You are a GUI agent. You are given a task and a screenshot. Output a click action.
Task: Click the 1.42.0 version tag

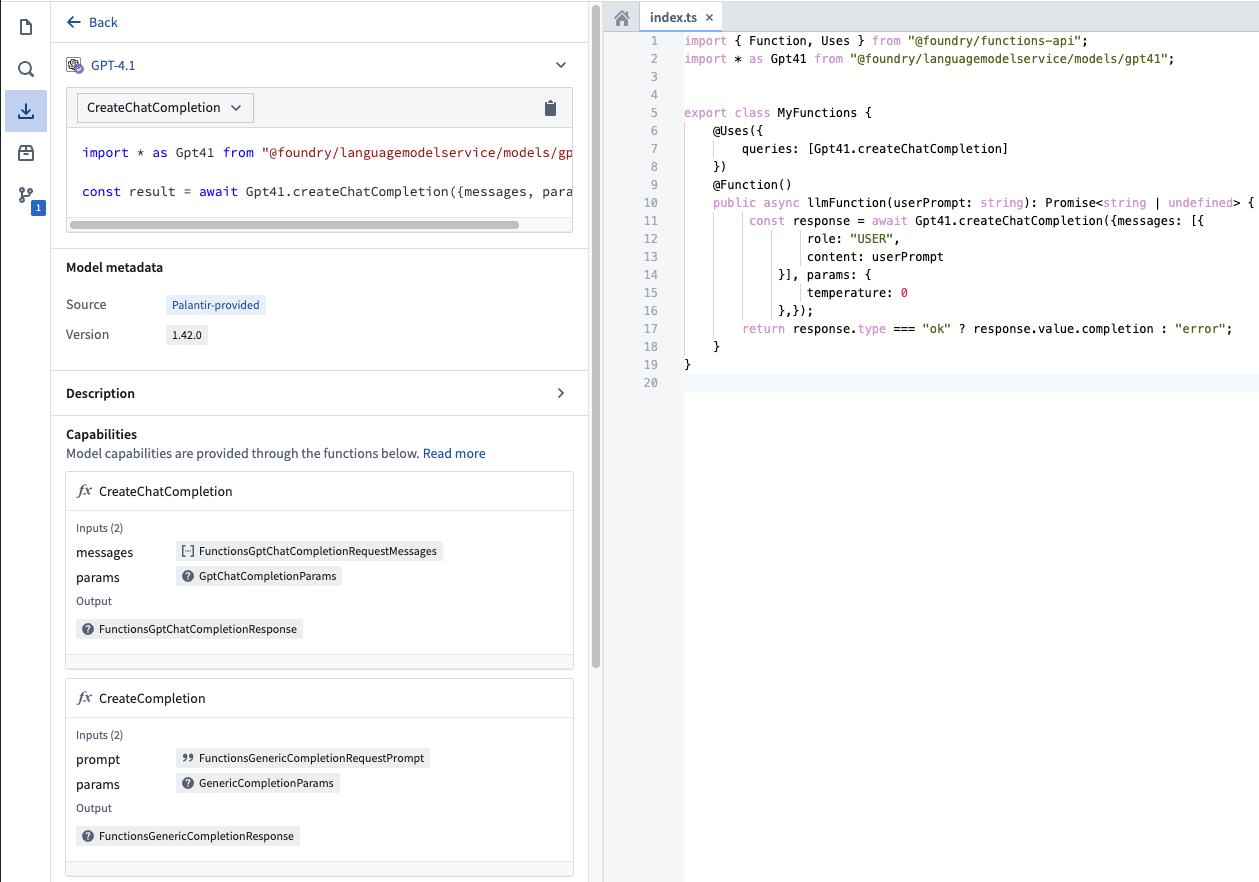pyautogui.click(x=187, y=335)
